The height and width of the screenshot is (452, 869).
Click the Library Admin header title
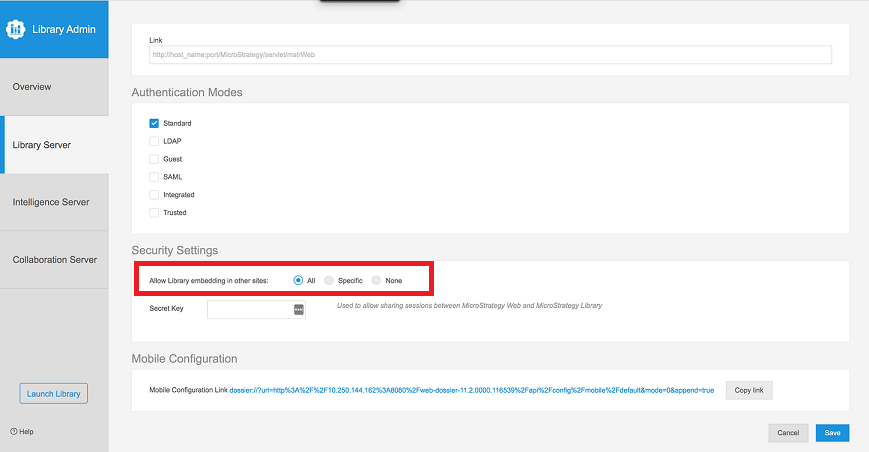pyautogui.click(x=64, y=29)
